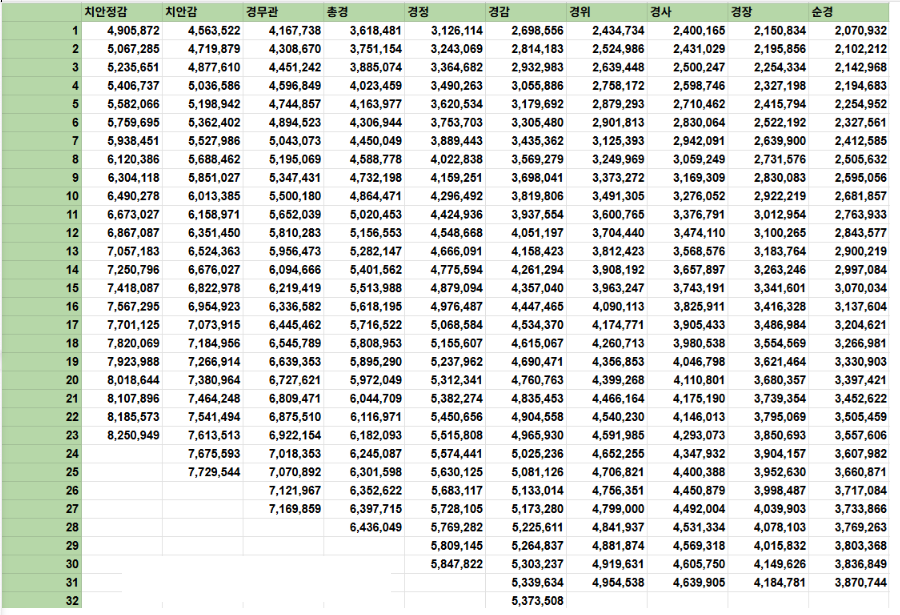Click cell value 2,070,932
900x615 pixels.
coord(861,31)
